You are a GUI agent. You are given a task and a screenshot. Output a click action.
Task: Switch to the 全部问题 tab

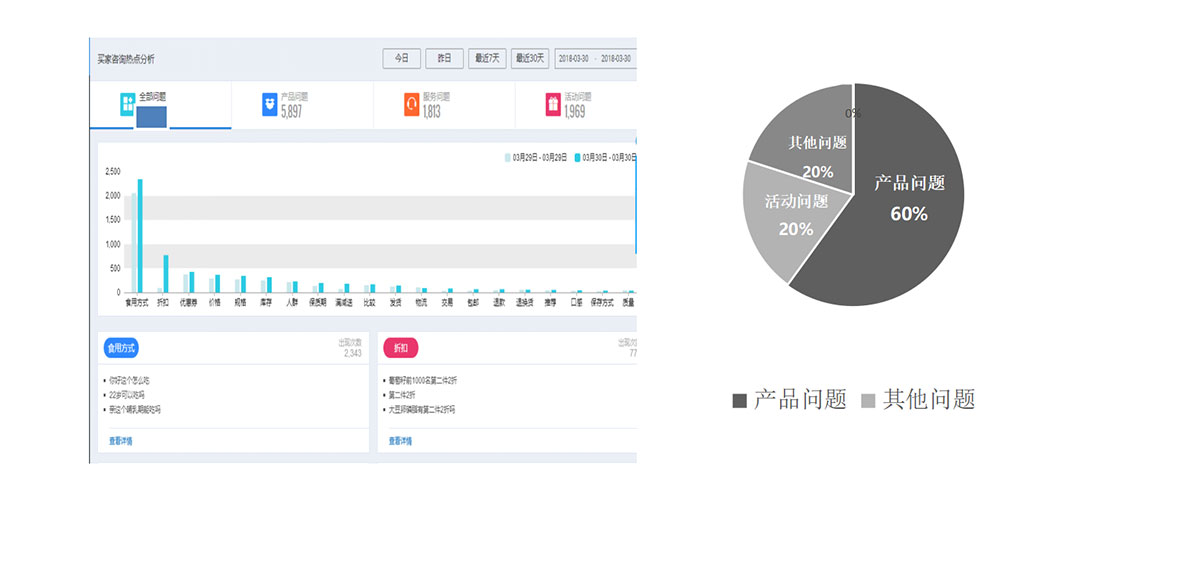(160, 105)
